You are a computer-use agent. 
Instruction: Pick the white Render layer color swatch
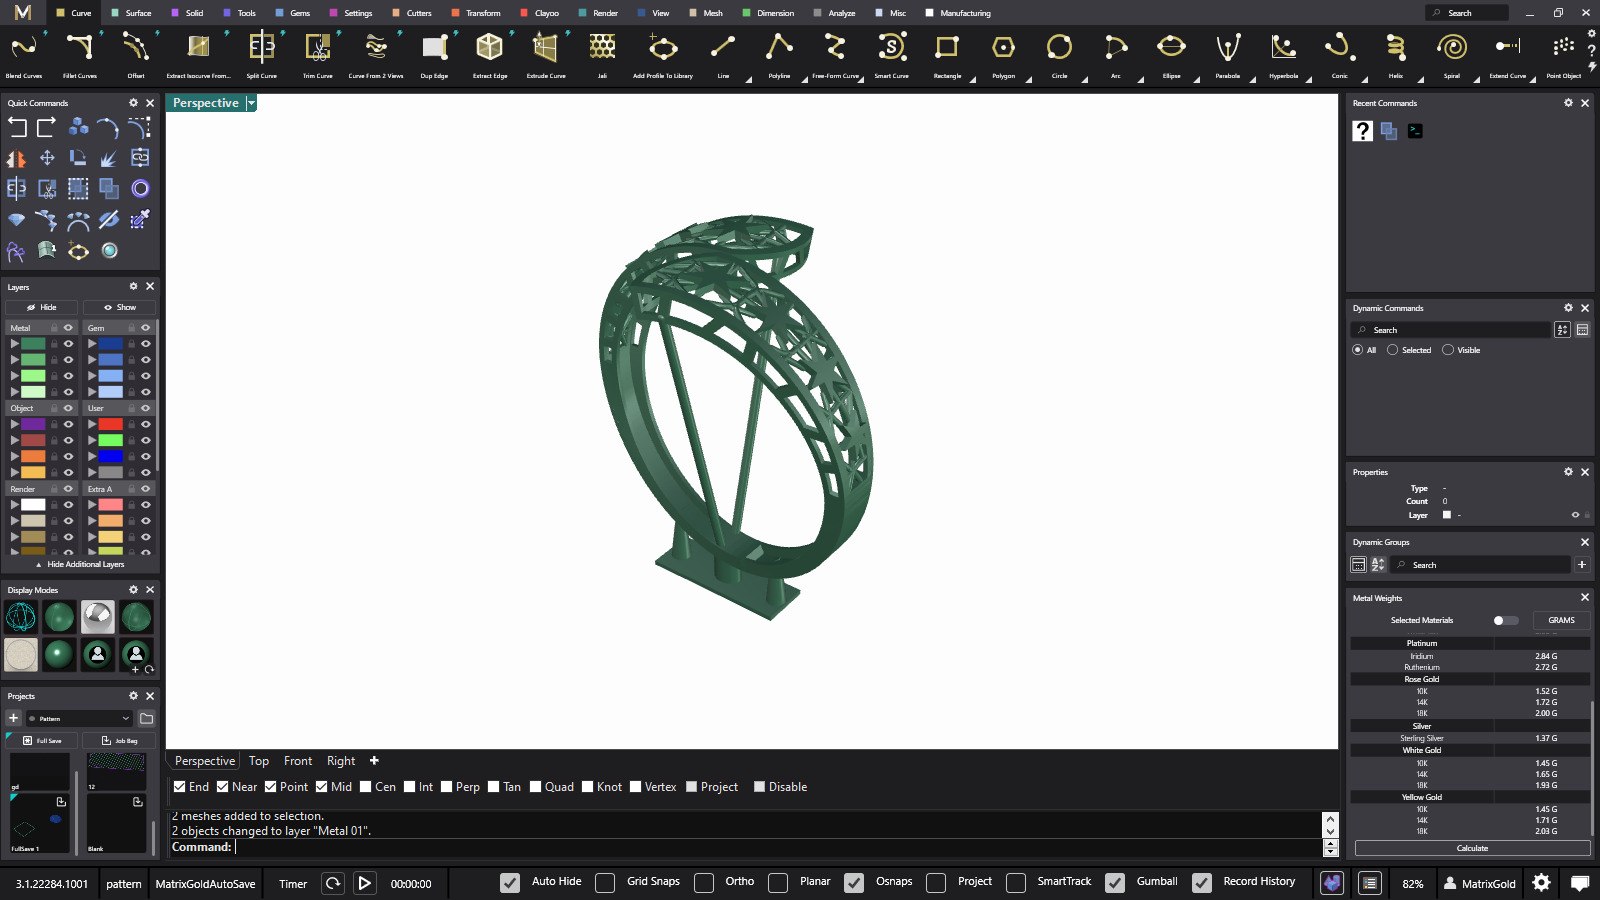[34, 505]
